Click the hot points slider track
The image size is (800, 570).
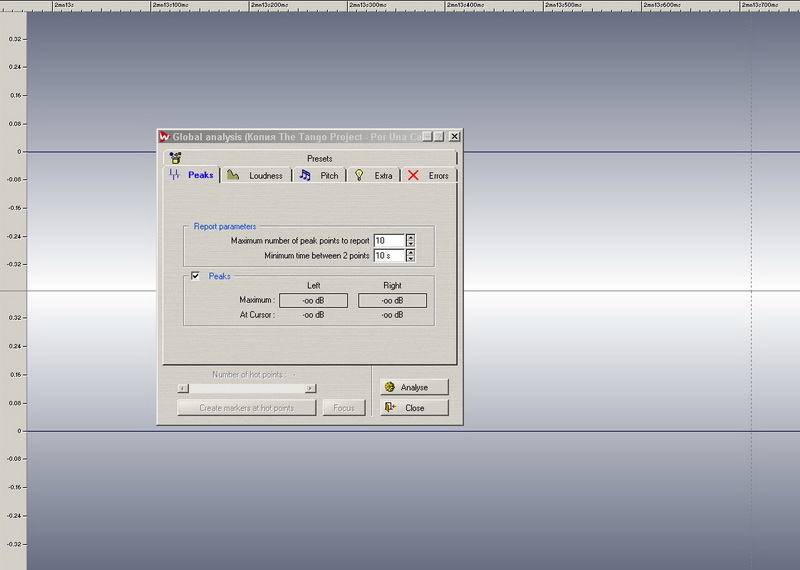tap(247, 388)
